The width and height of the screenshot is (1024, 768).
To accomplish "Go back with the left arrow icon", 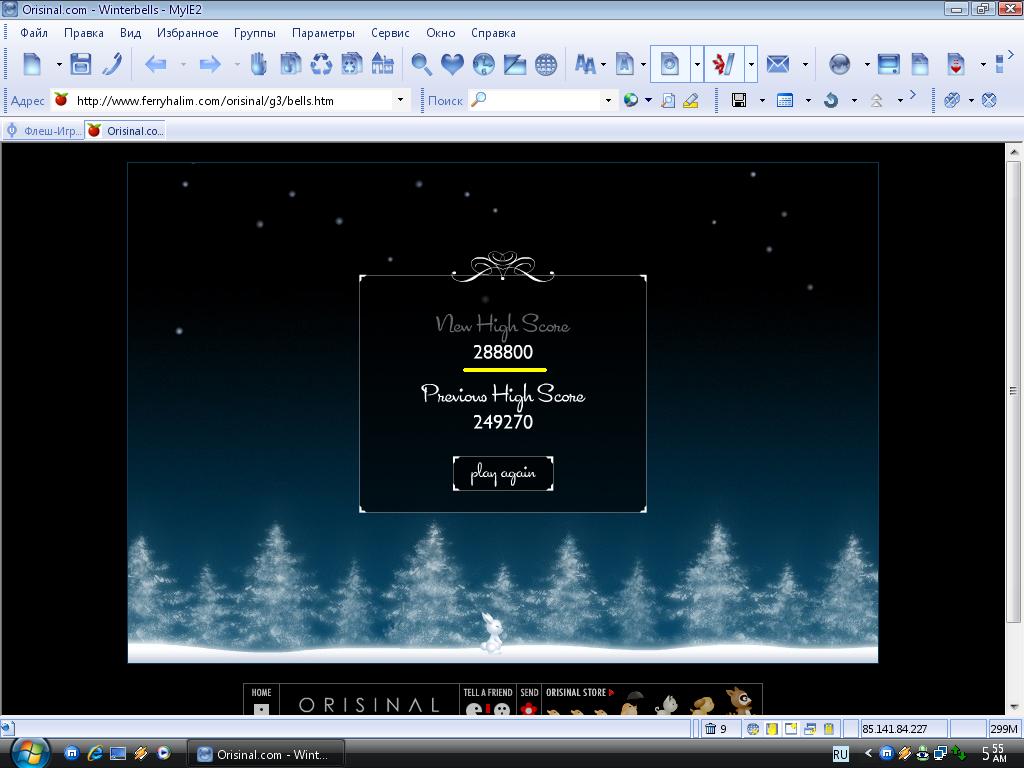I will coord(155,65).
